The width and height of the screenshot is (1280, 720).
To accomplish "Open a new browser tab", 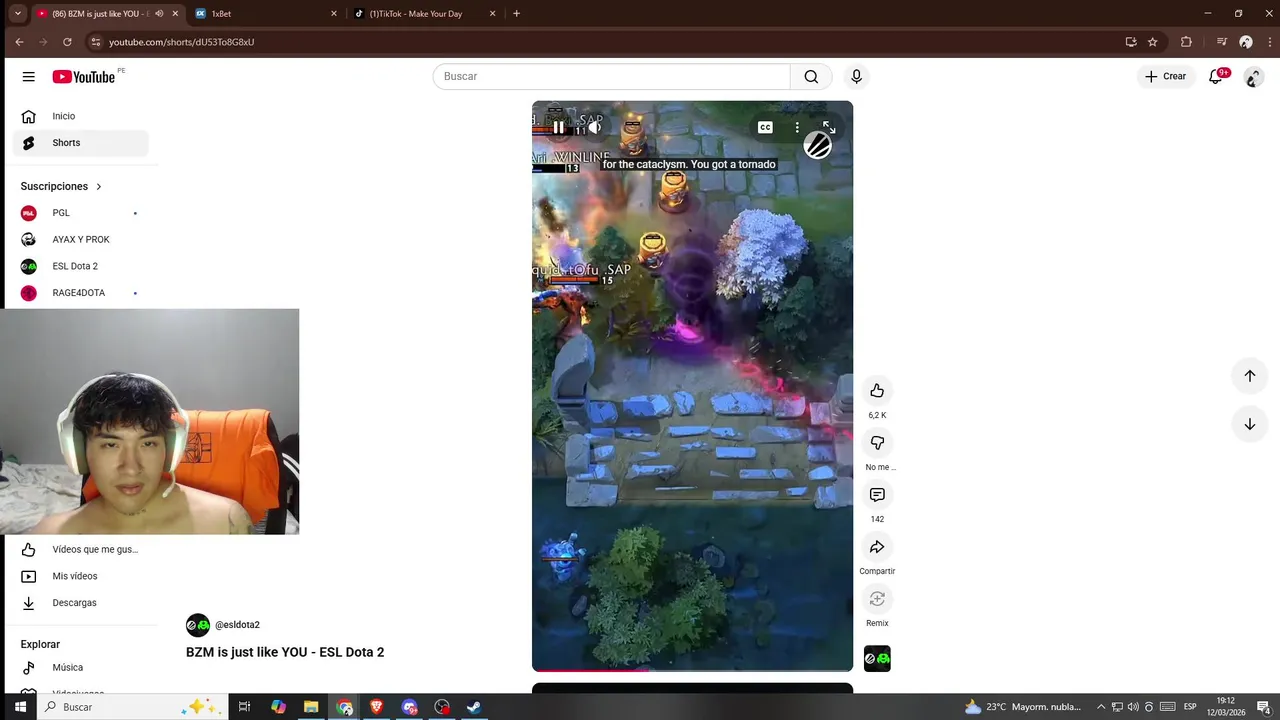I will coord(516,14).
